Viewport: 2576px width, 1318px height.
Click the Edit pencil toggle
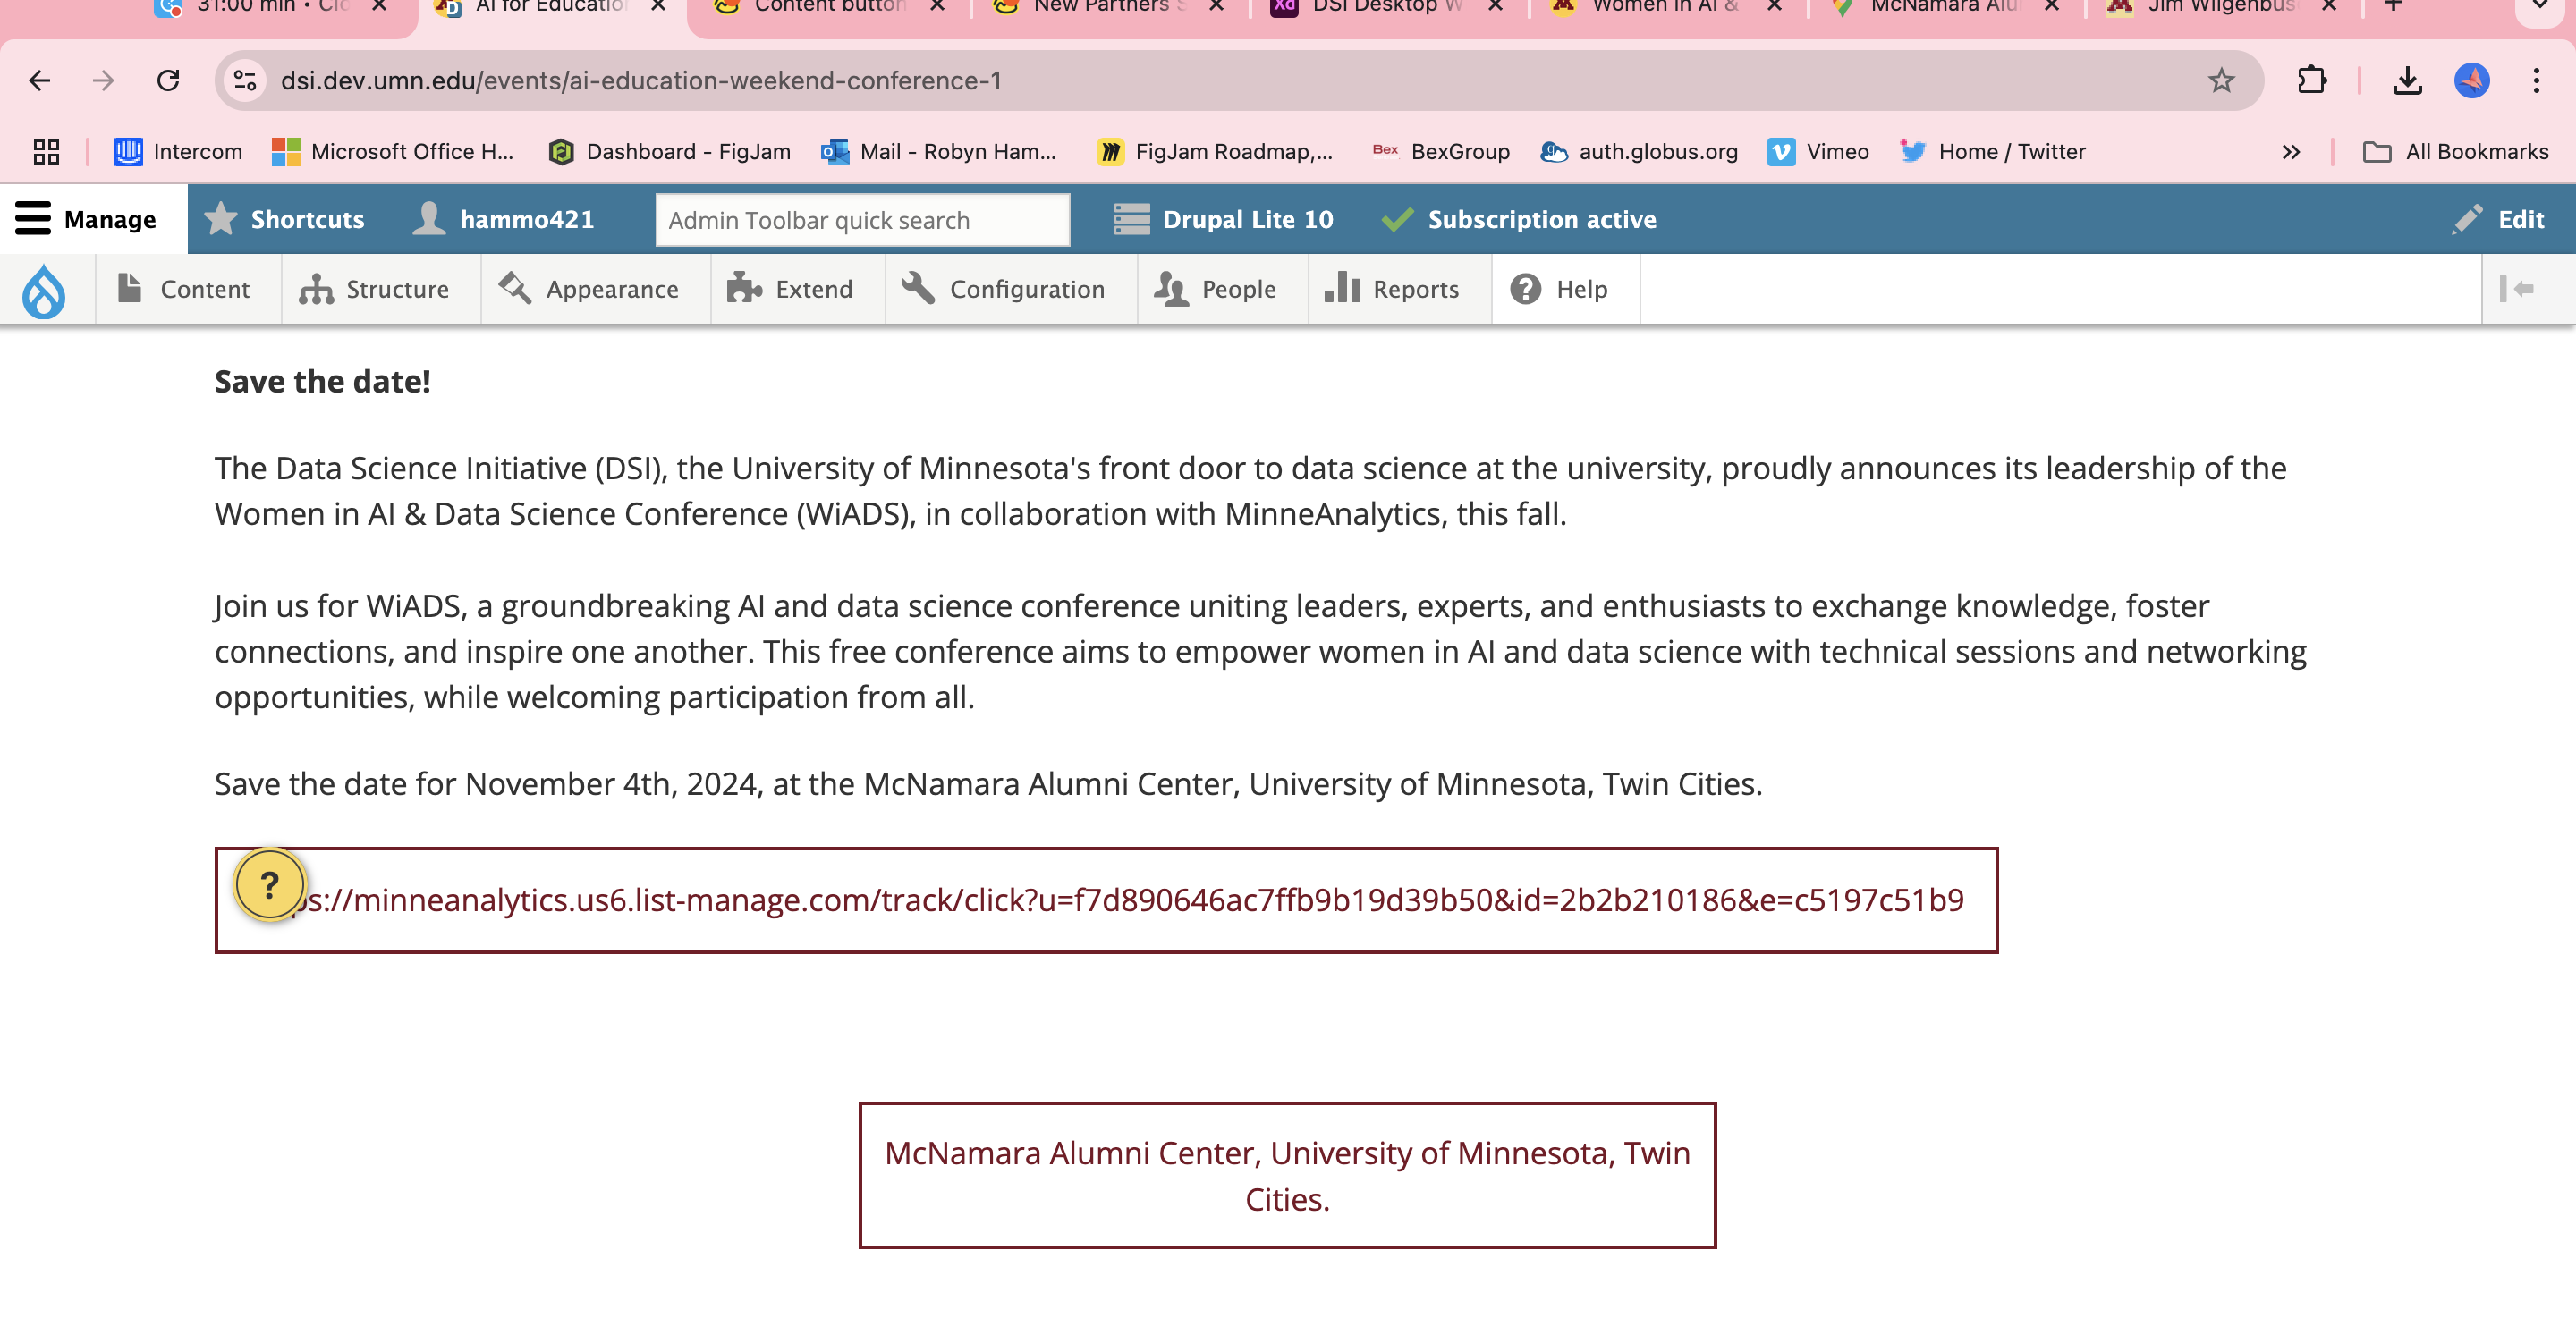2498,219
